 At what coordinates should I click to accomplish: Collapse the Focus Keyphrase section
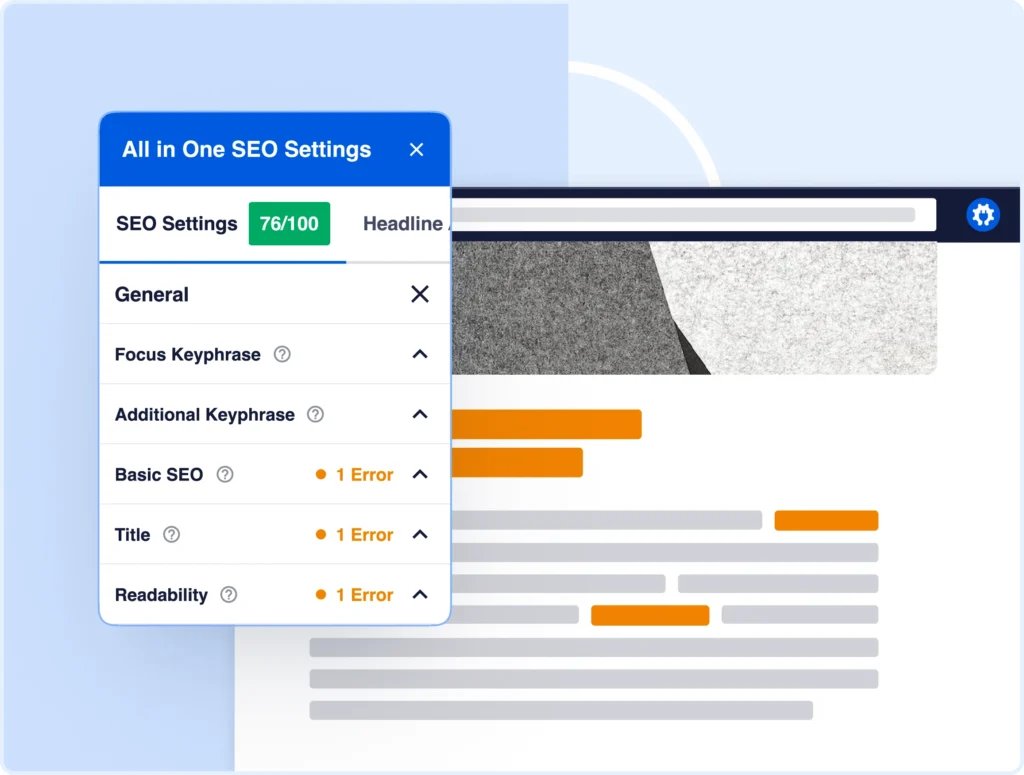[x=420, y=355]
